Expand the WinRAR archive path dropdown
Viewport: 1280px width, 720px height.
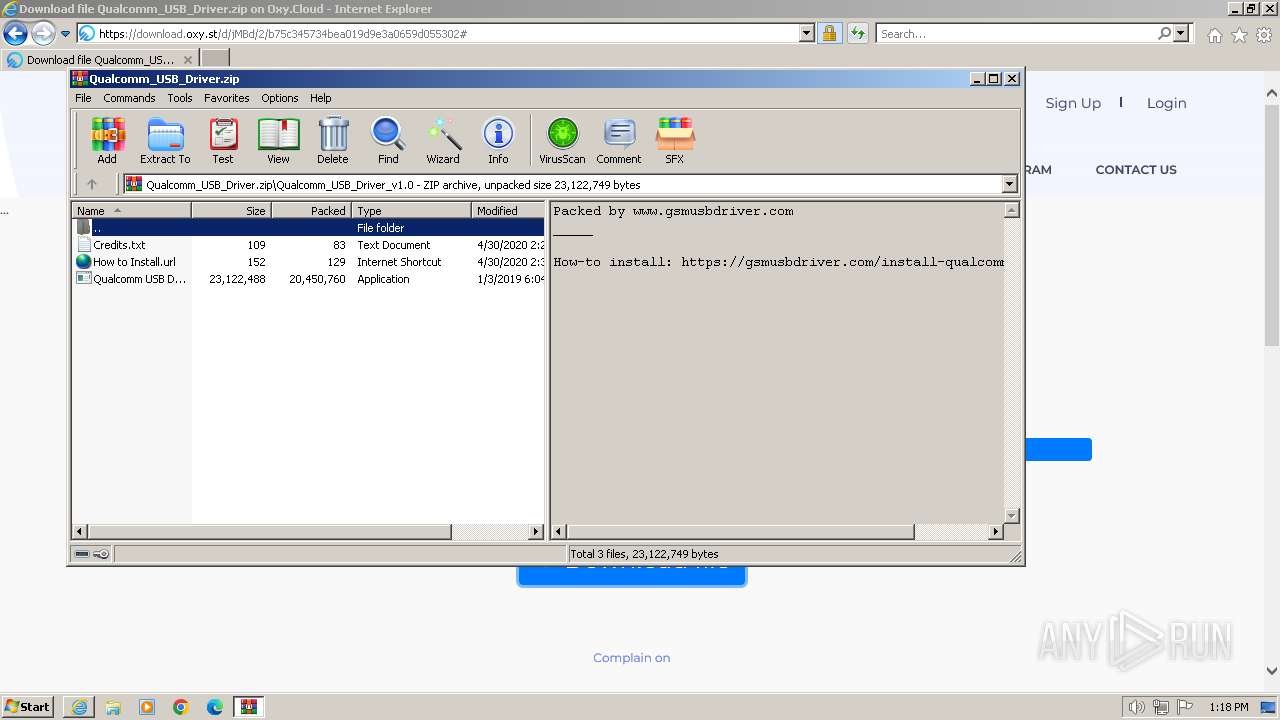(x=1009, y=184)
